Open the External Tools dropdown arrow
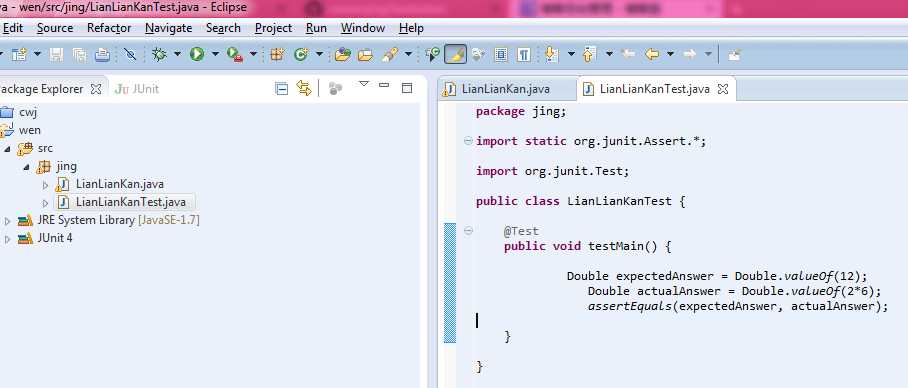Image resolution: width=908 pixels, height=388 pixels. pos(253,54)
